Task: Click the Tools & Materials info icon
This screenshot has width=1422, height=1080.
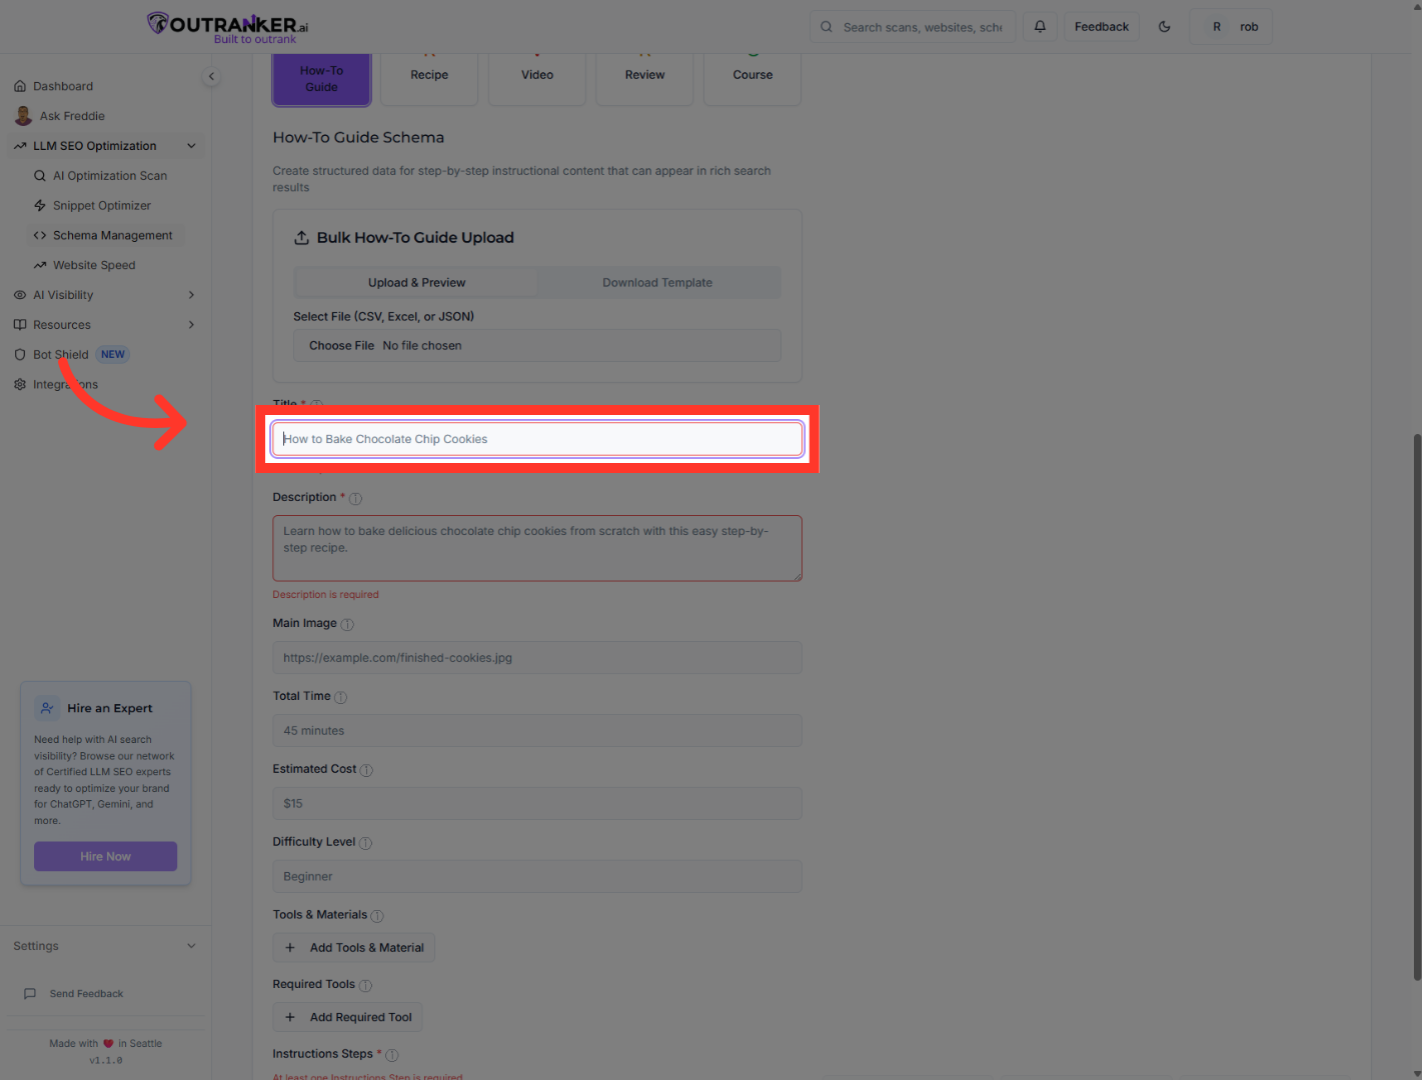Action: (x=377, y=916)
